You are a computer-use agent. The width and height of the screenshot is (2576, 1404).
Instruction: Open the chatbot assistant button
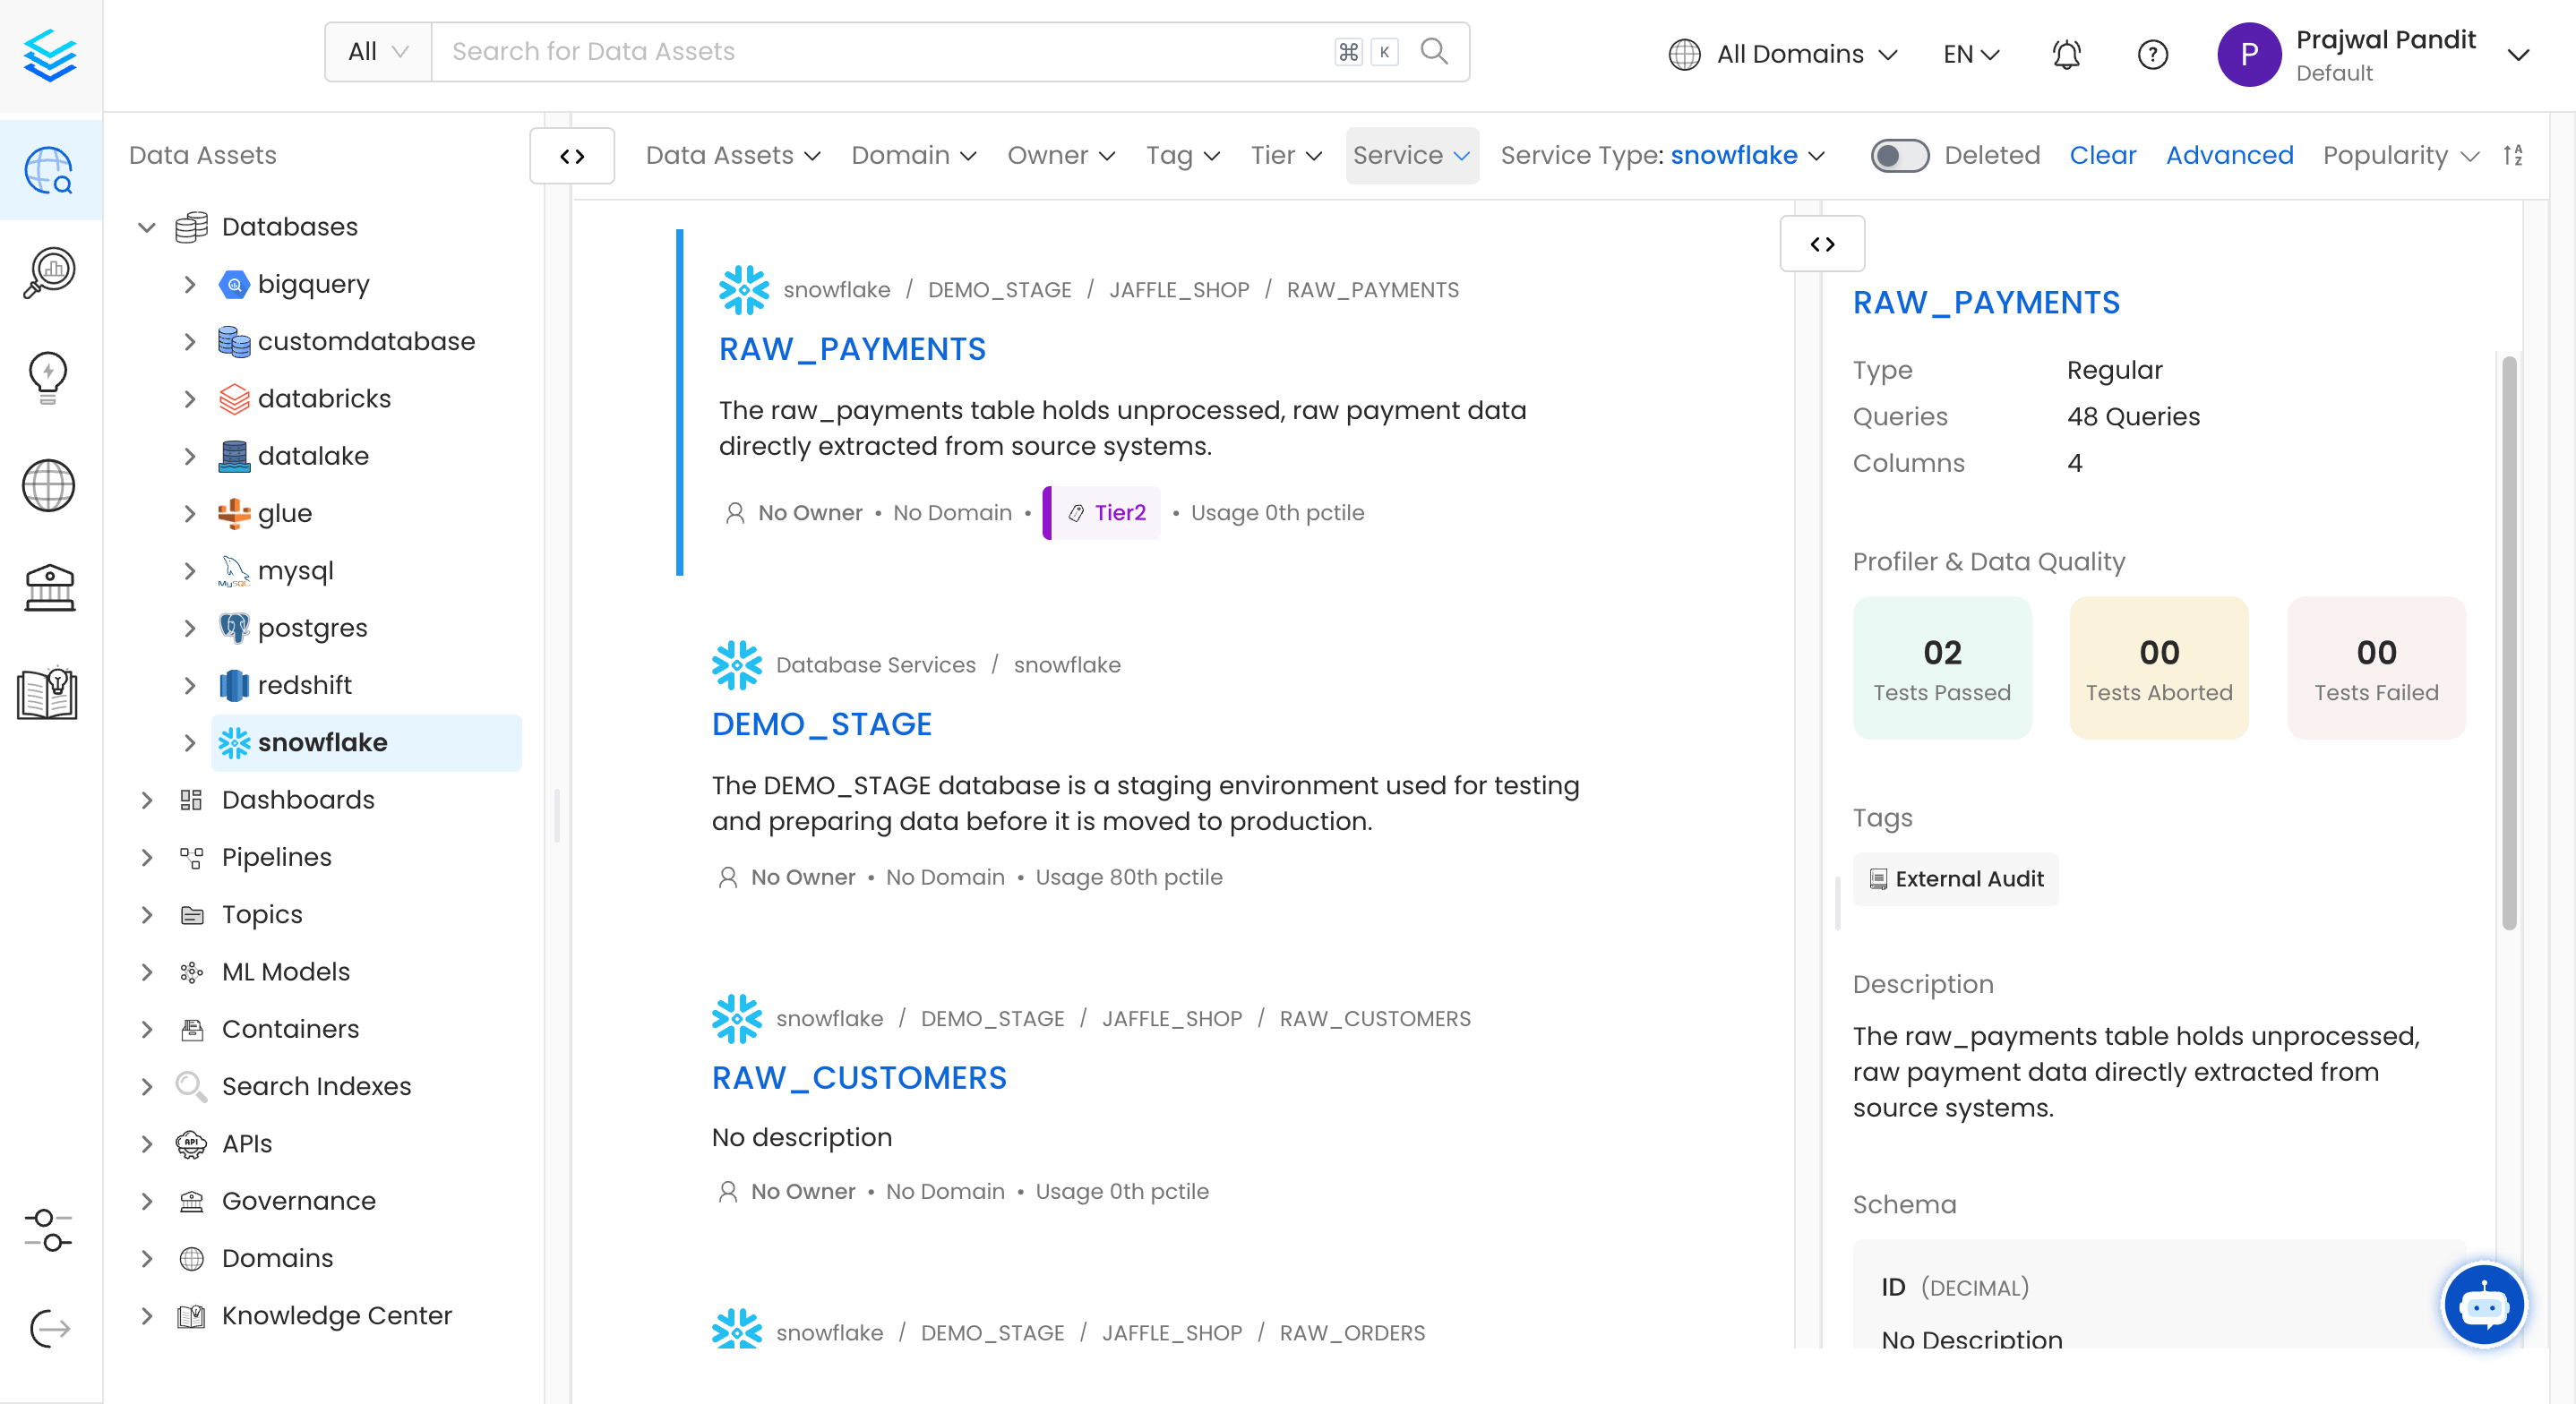pos(2484,1305)
